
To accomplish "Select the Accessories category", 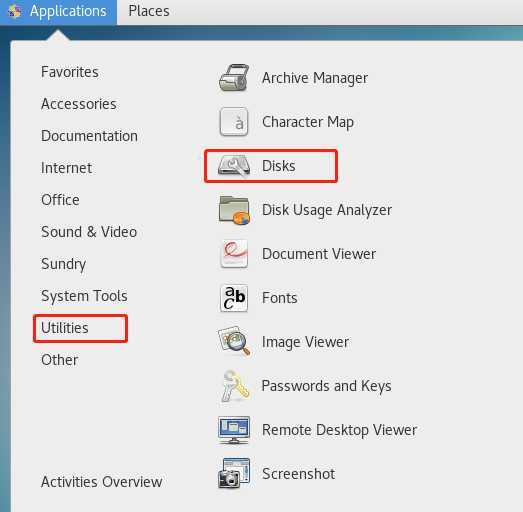I will [x=79, y=104].
